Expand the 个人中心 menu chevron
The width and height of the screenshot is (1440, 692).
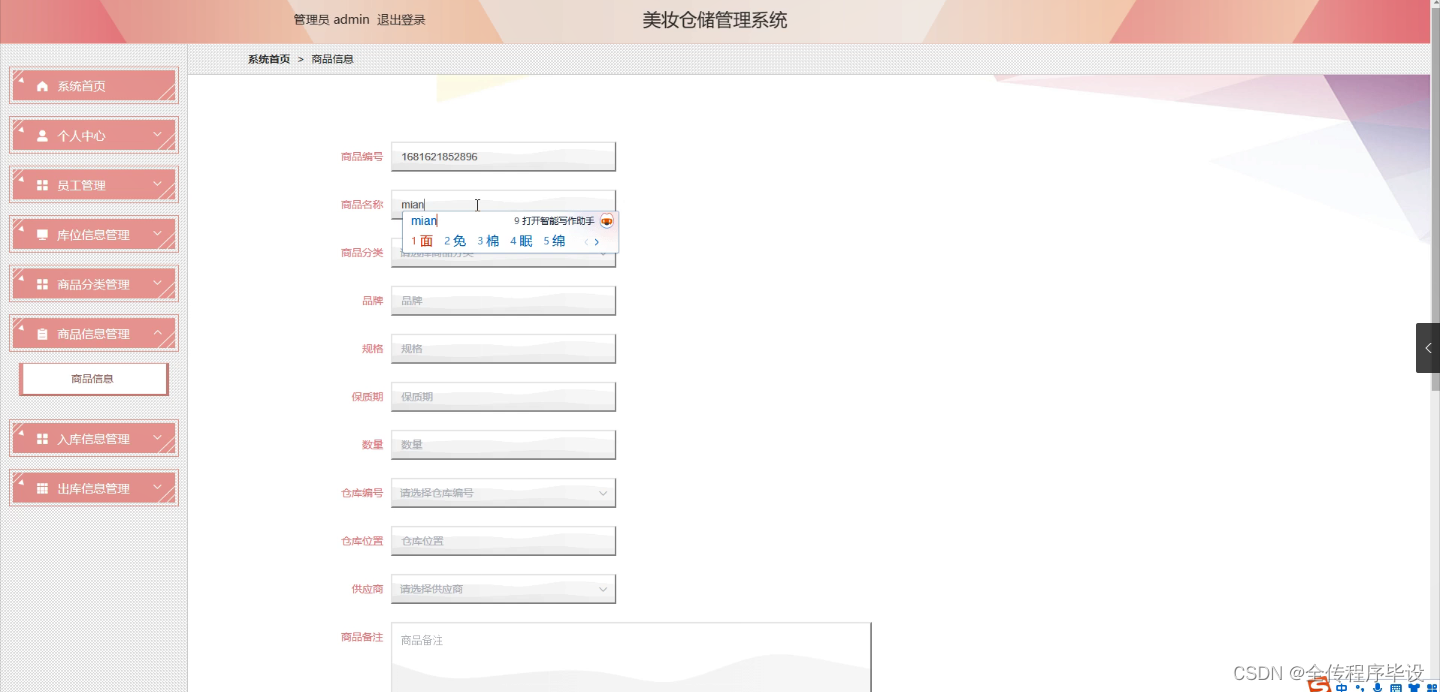click(158, 135)
